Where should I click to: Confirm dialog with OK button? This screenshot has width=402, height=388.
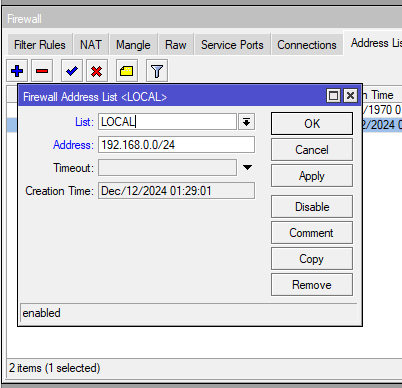(x=312, y=124)
